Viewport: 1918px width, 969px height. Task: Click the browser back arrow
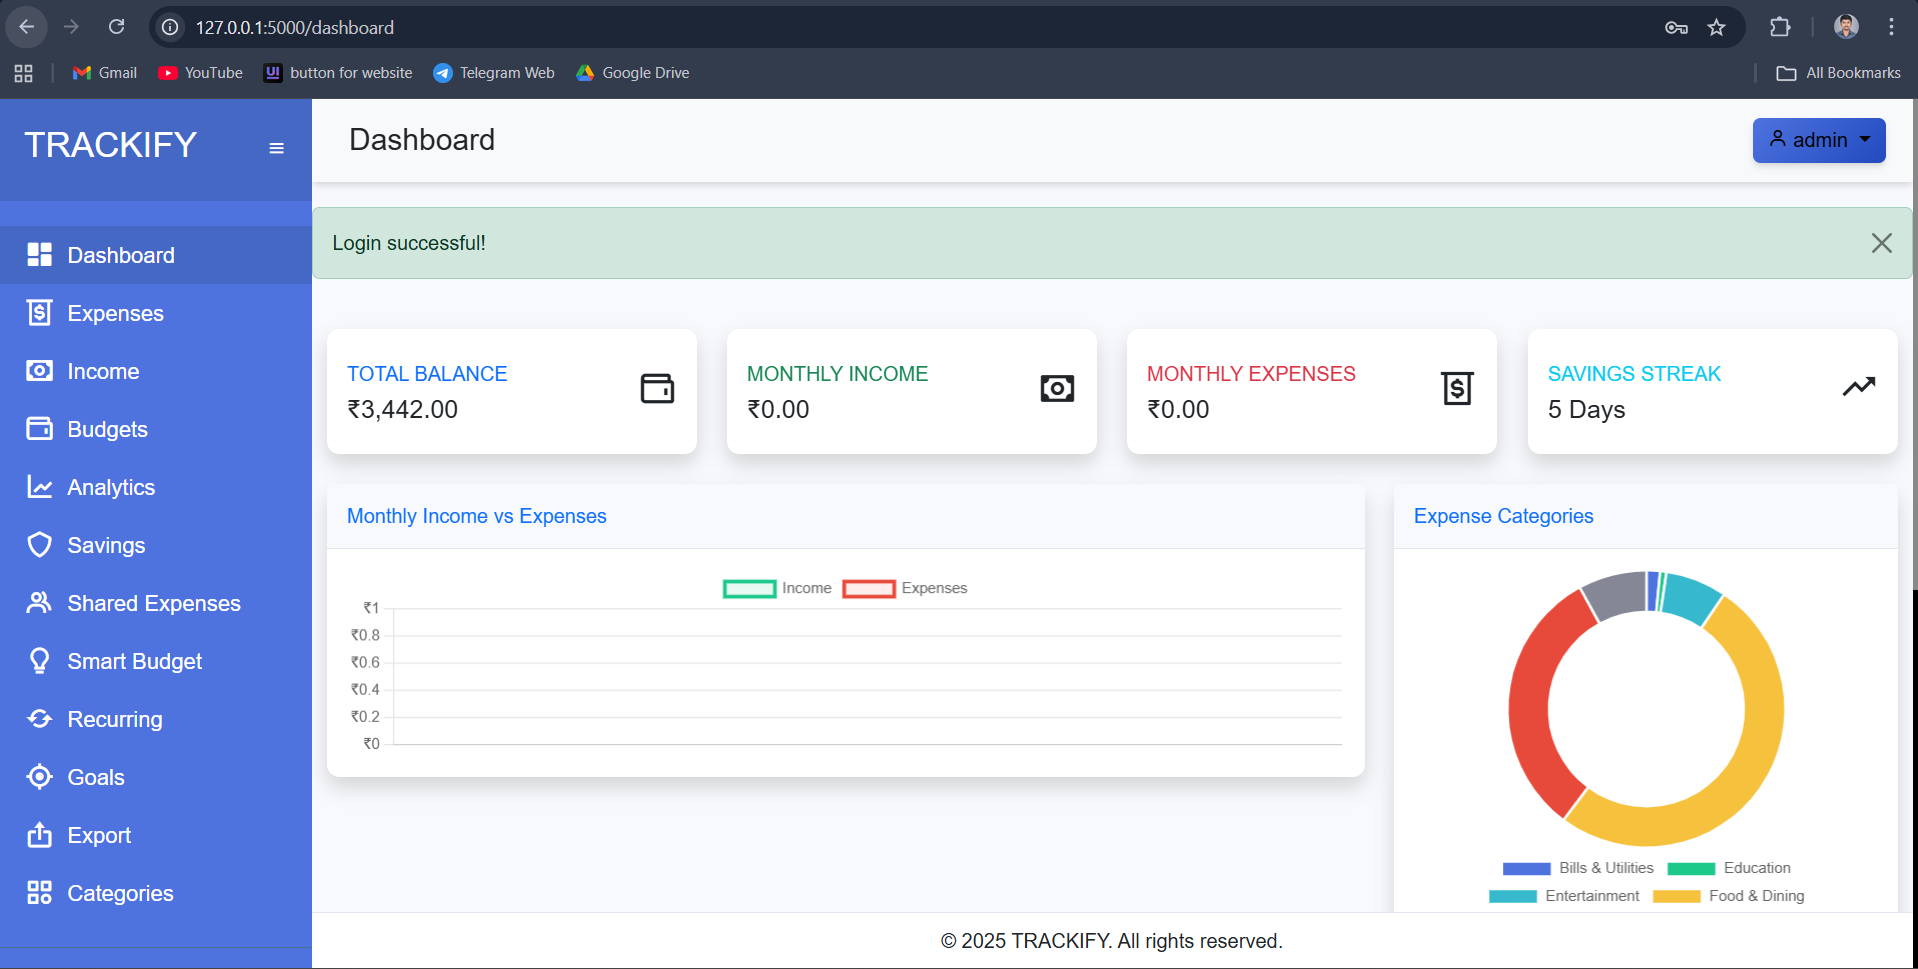click(27, 27)
